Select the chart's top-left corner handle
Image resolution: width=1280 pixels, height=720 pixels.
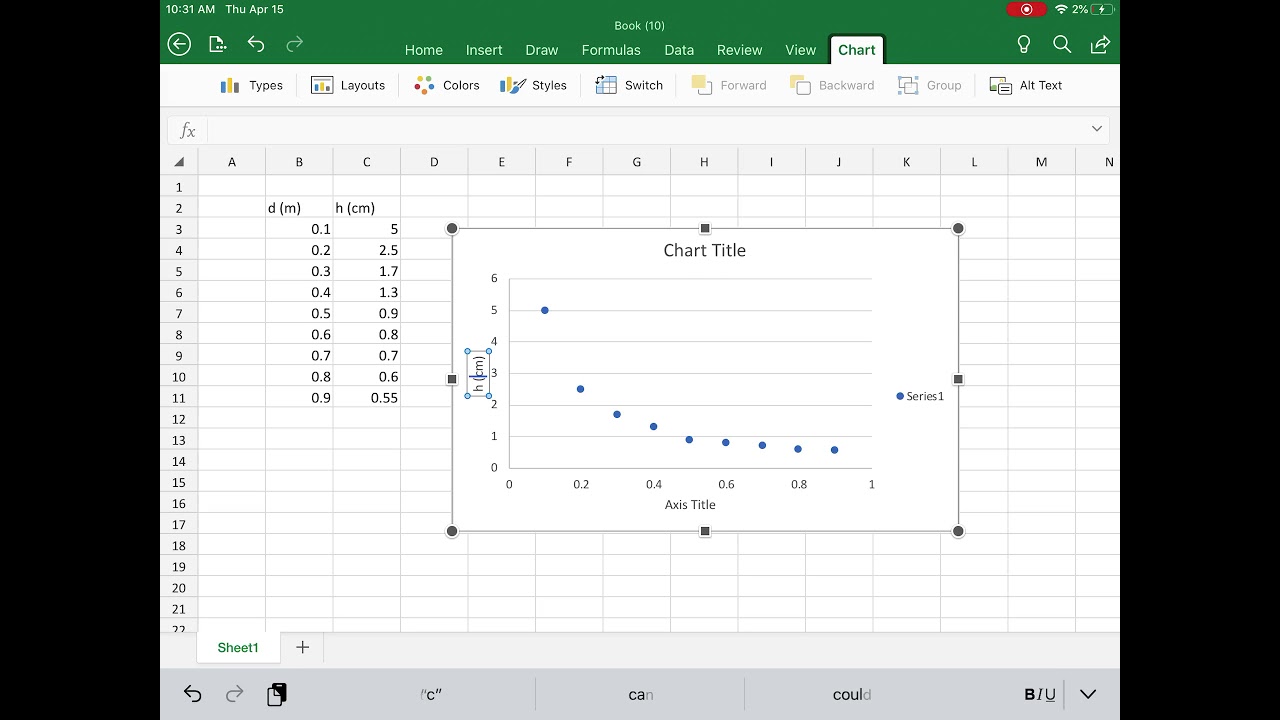452,229
